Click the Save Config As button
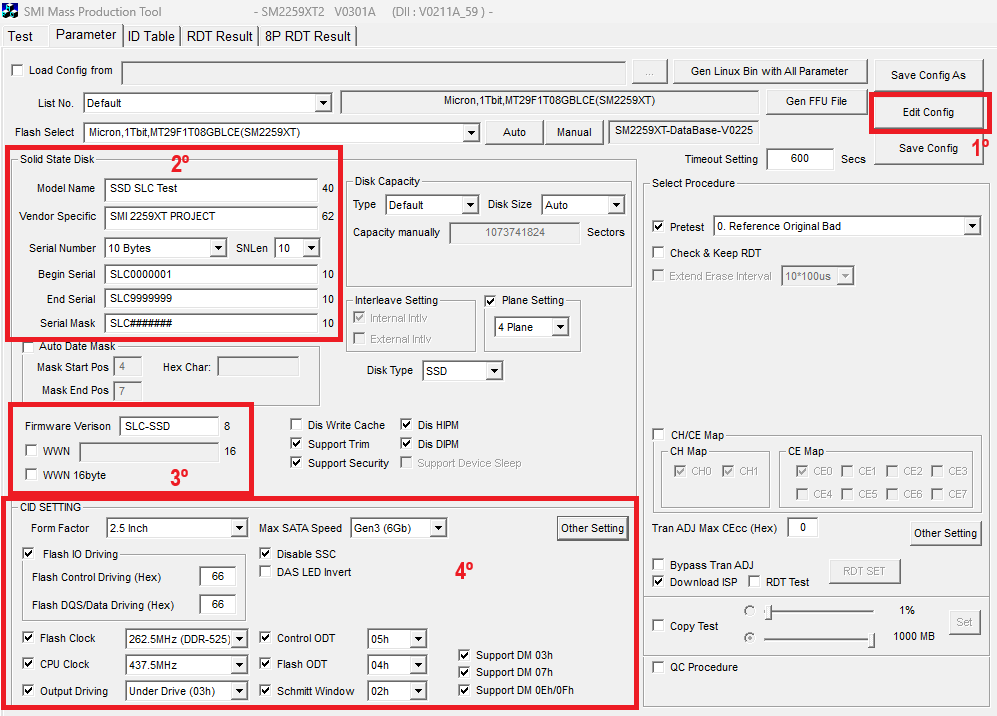 click(928, 75)
